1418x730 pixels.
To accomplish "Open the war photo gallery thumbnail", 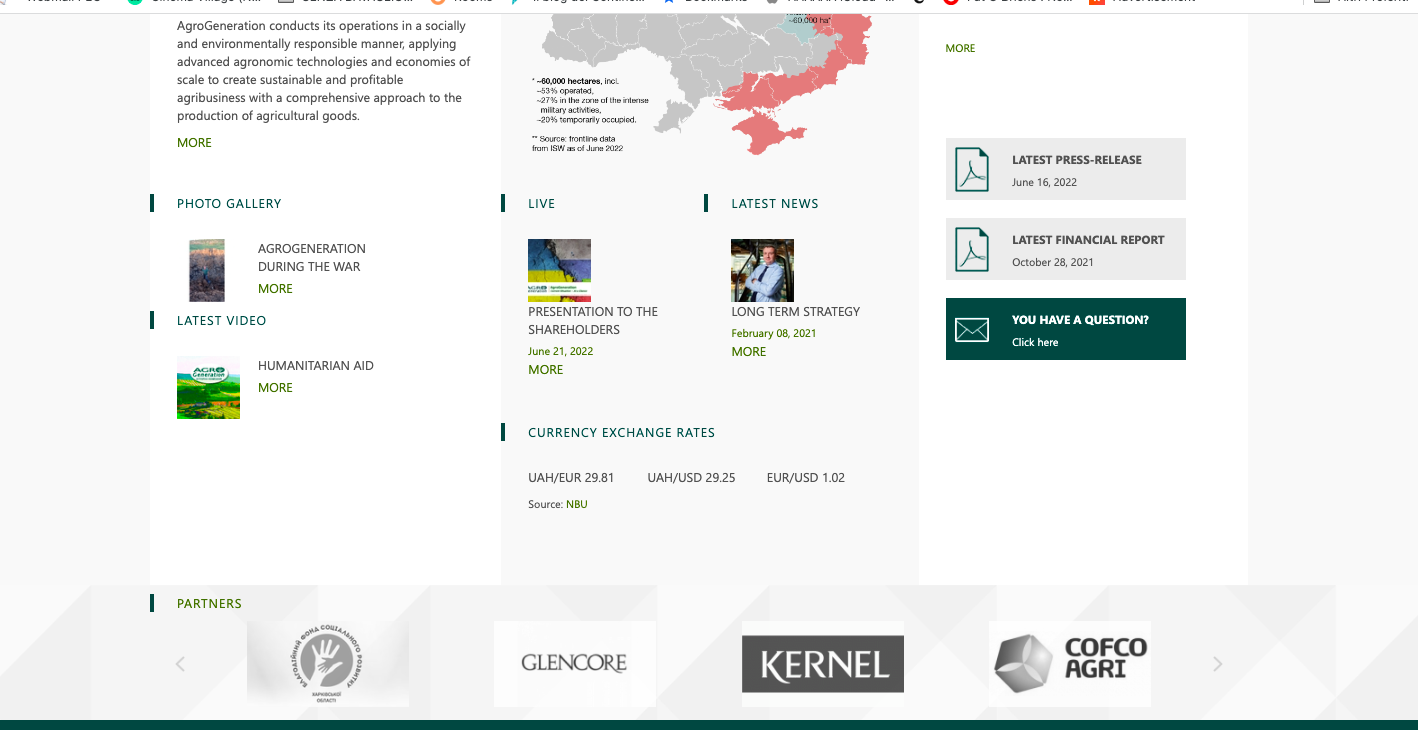I will pyautogui.click(x=207, y=270).
